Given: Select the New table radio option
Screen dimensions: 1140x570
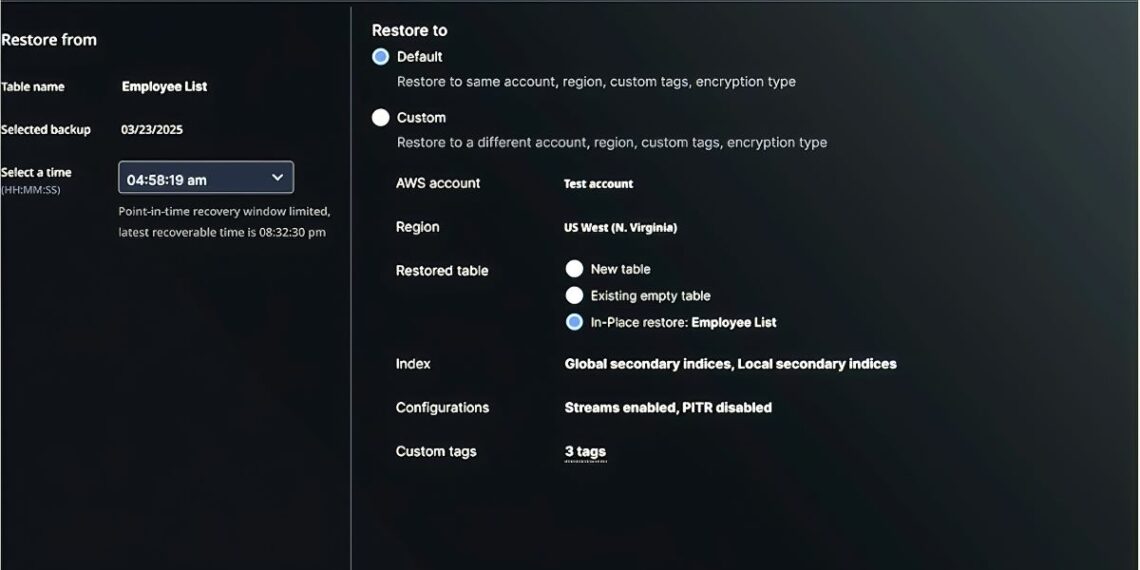Looking at the screenshot, I should [574, 269].
